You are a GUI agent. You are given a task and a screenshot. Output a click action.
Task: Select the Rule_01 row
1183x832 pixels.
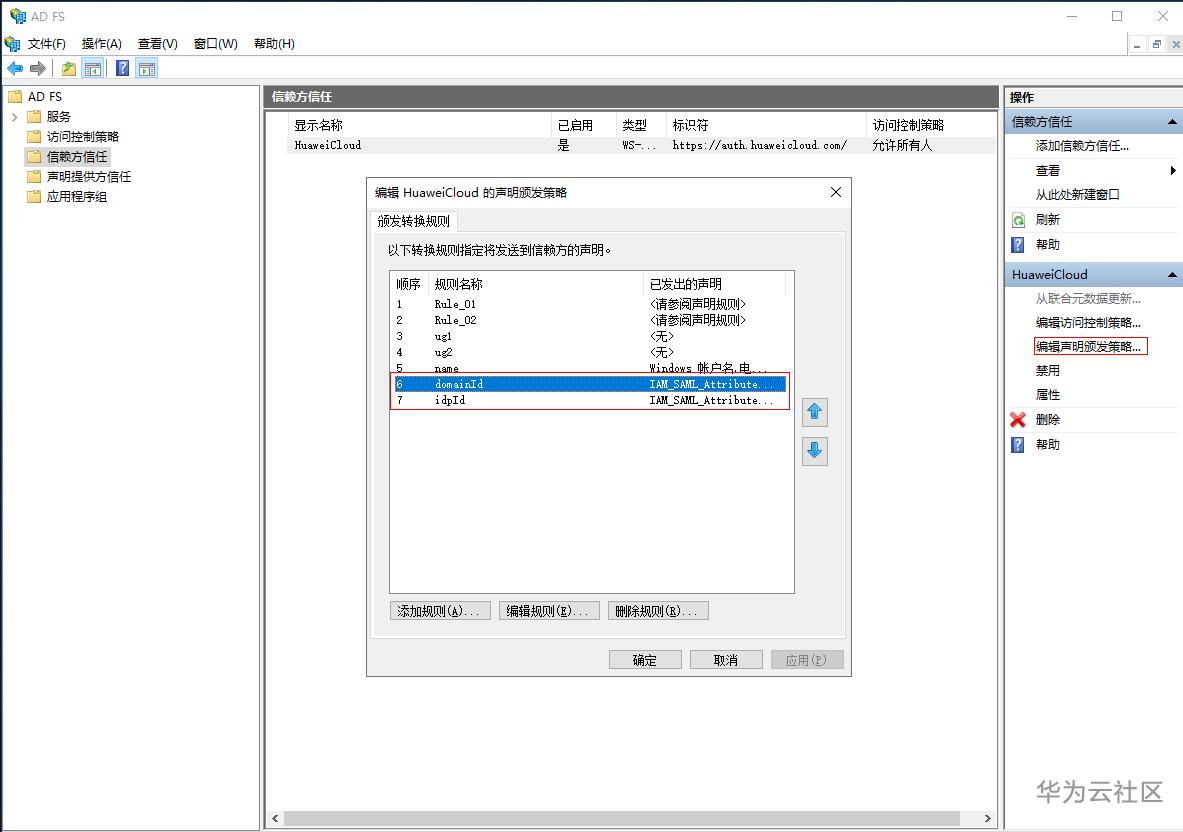click(x=590, y=304)
